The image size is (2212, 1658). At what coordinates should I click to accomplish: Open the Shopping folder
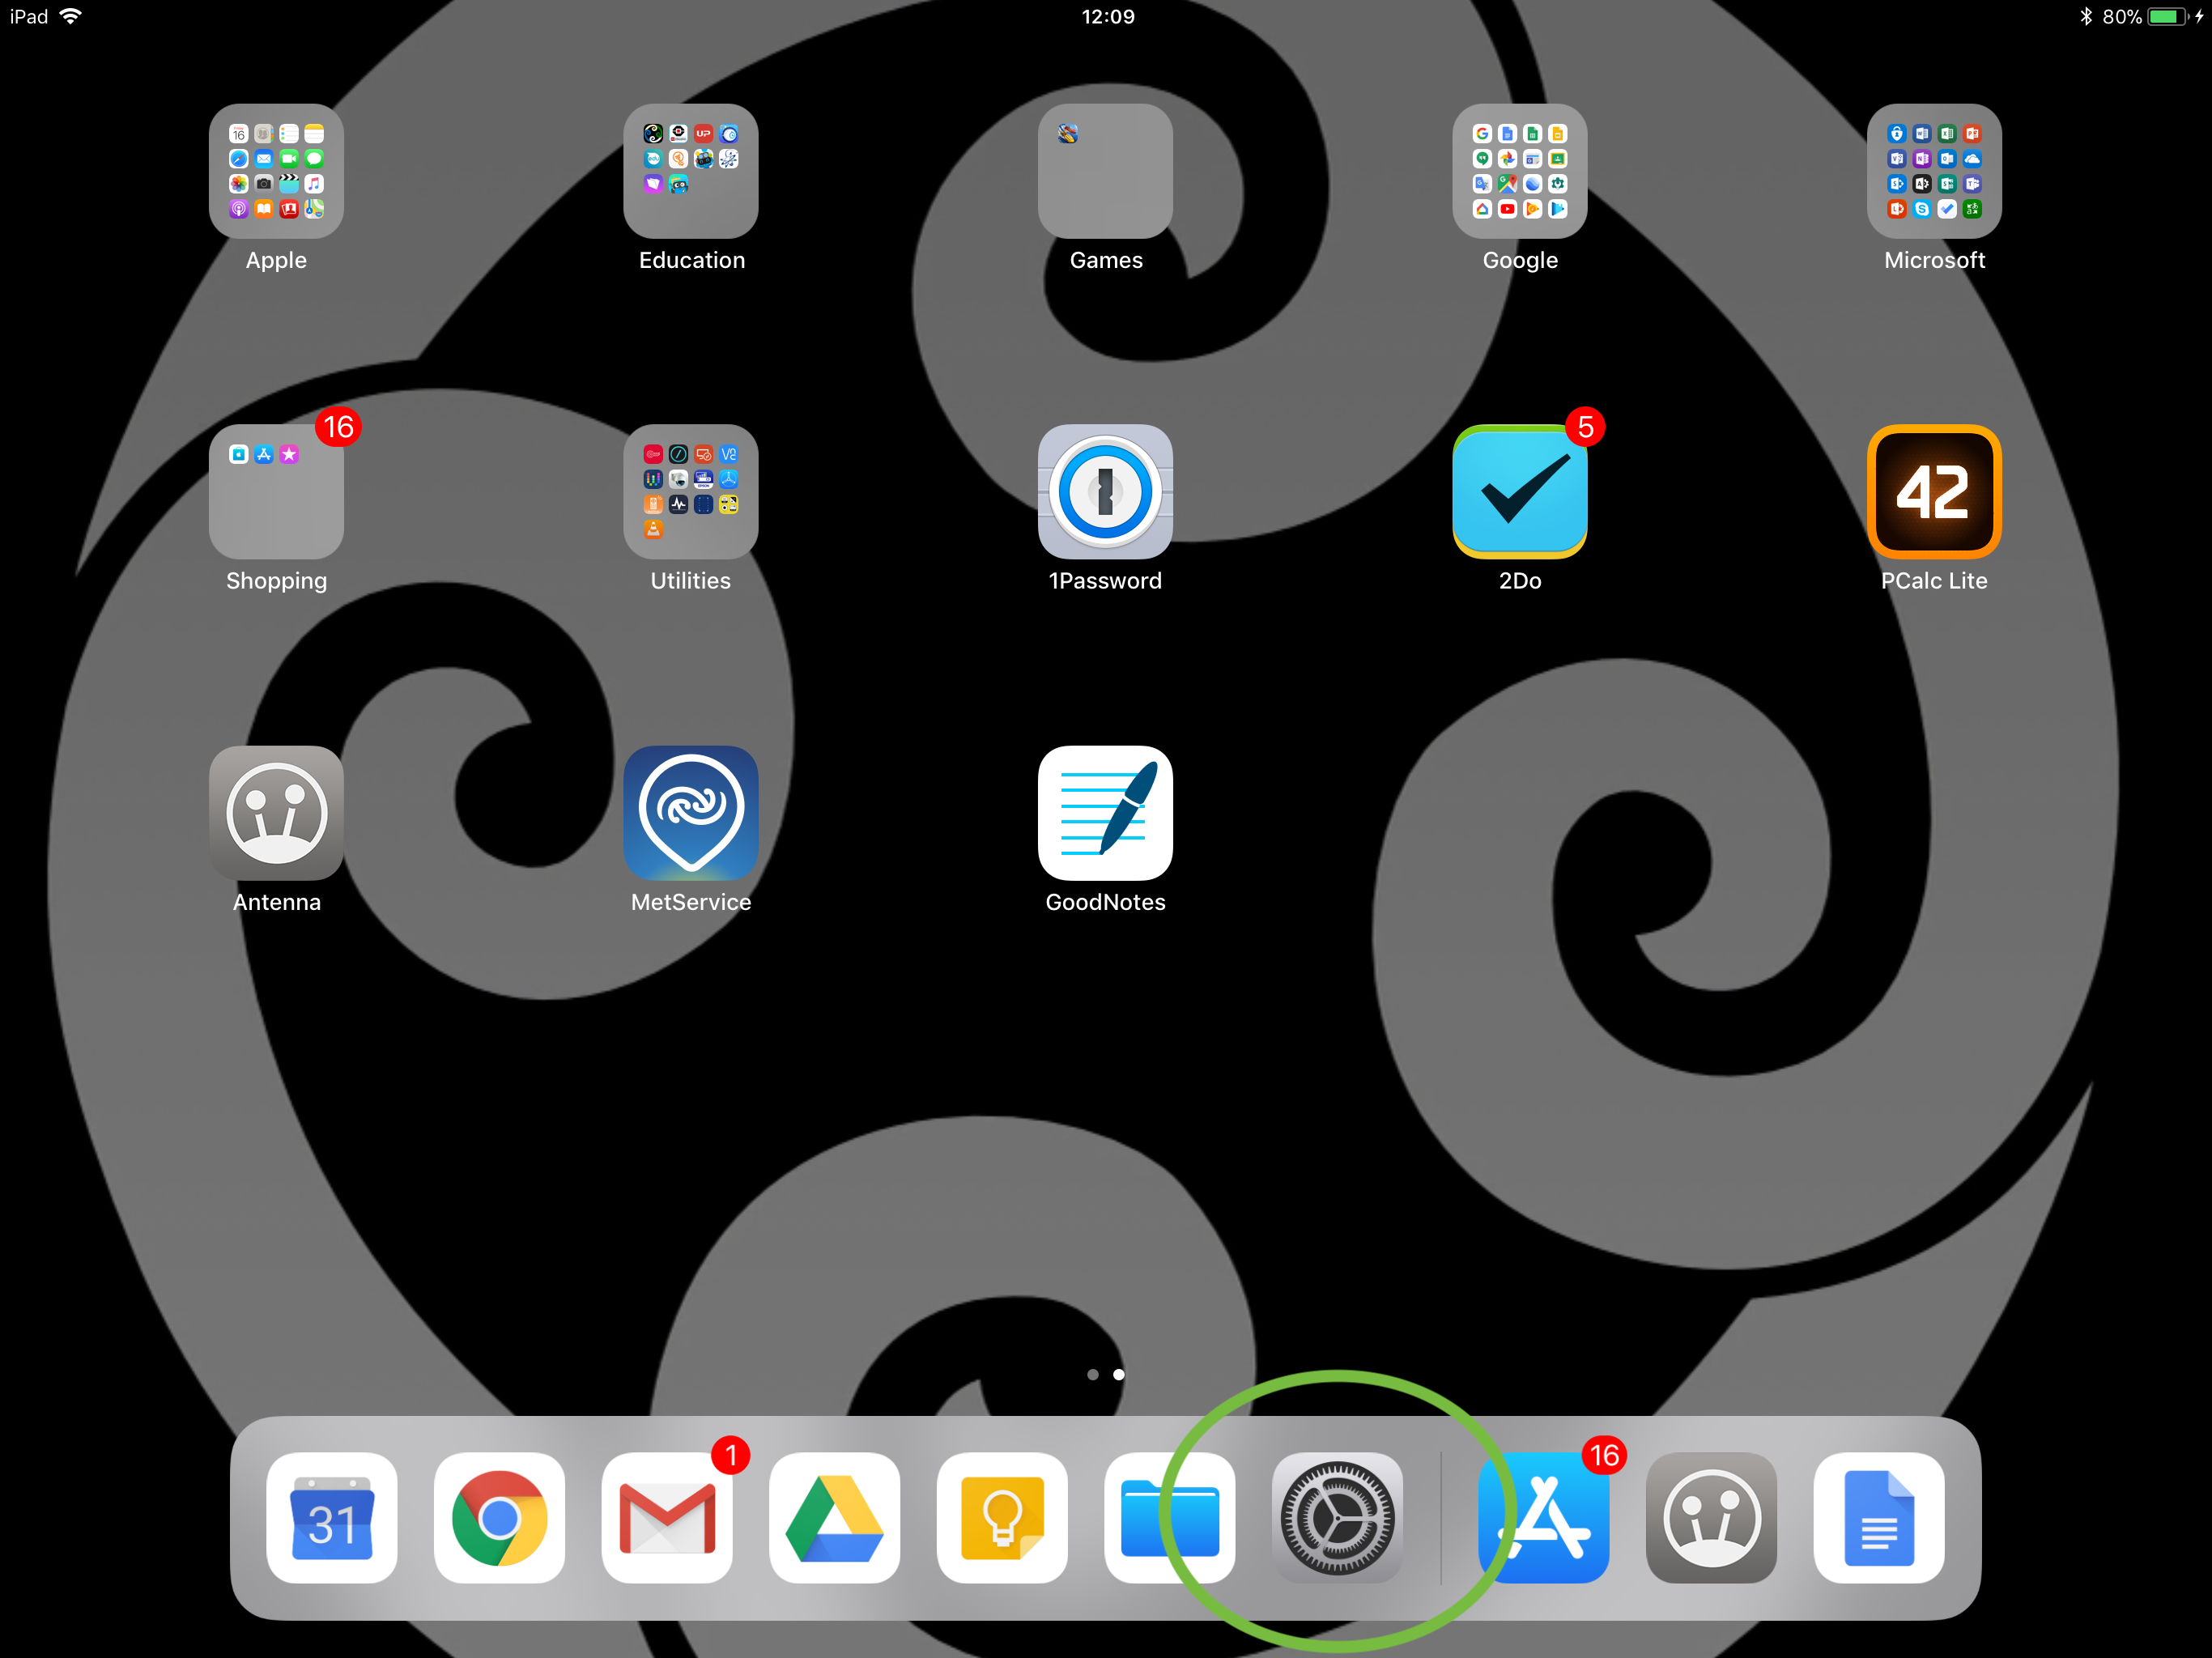(x=276, y=492)
